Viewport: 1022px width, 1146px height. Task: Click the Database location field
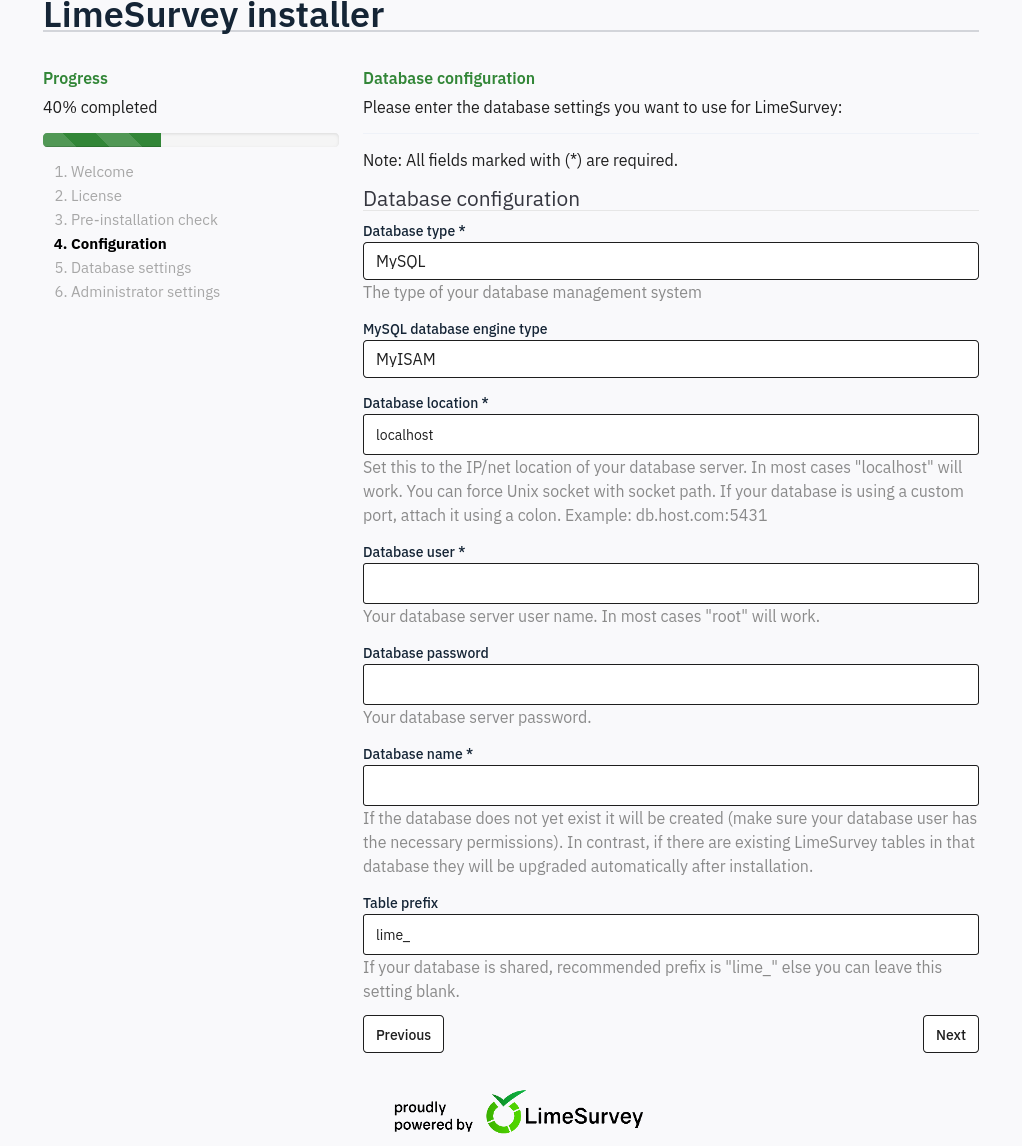pos(670,435)
